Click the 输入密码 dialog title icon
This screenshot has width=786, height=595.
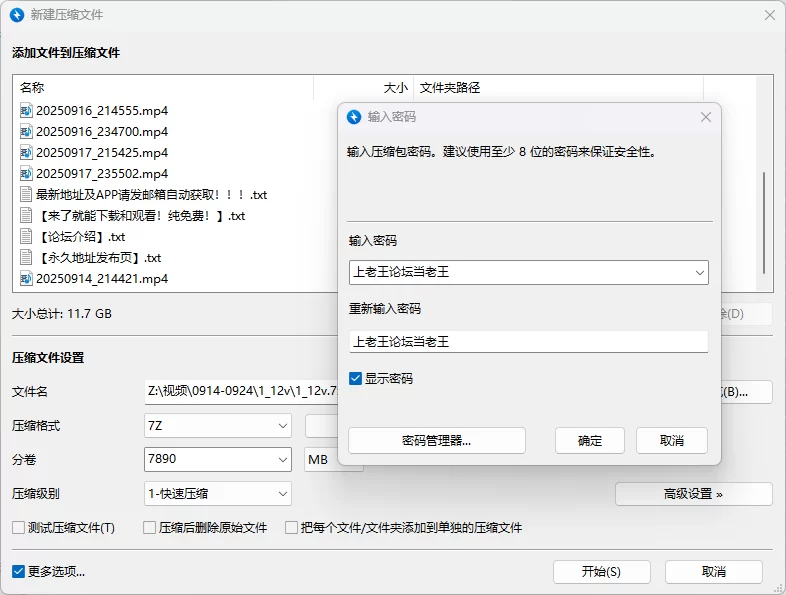coord(354,117)
